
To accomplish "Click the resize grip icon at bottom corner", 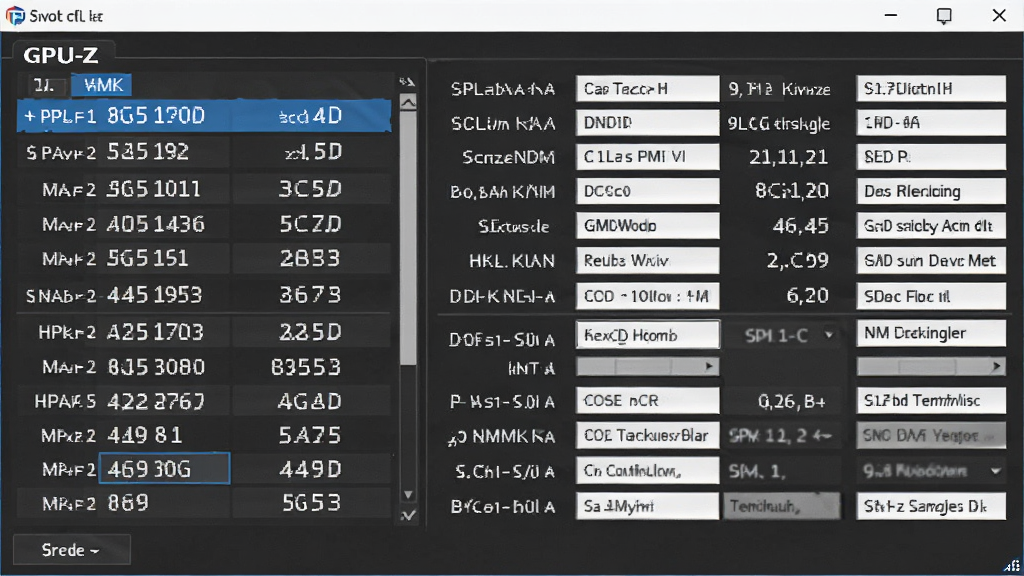I will coord(1013,566).
